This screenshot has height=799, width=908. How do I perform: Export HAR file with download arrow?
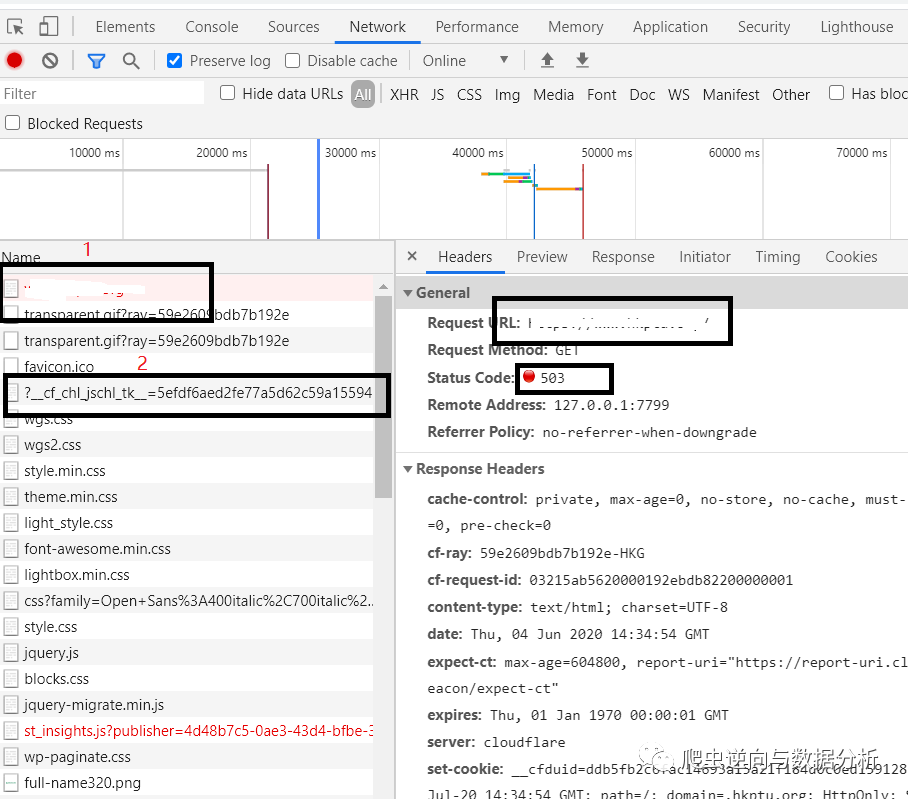pos(583,60)
